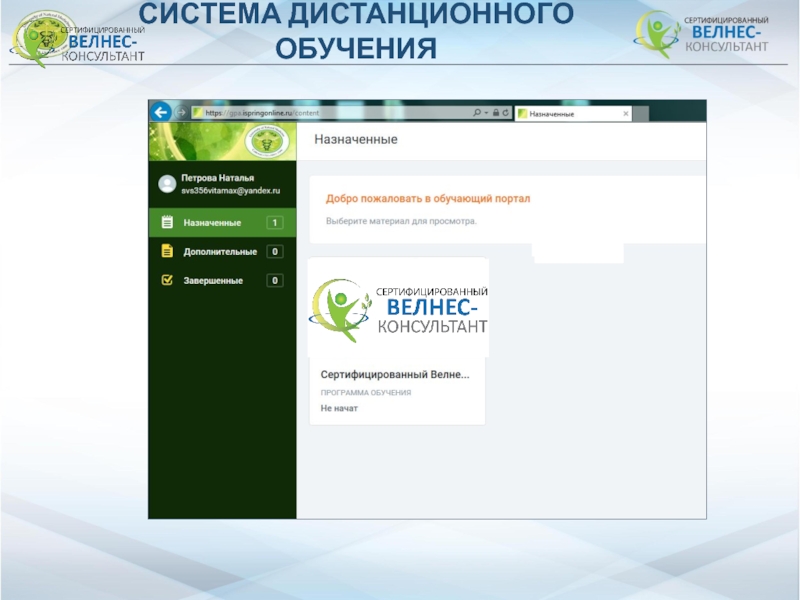Image resolution: width=800 pixels, height=600 pixels.
Task: Click the search magnifier icon in address bar
Action: 477,112
